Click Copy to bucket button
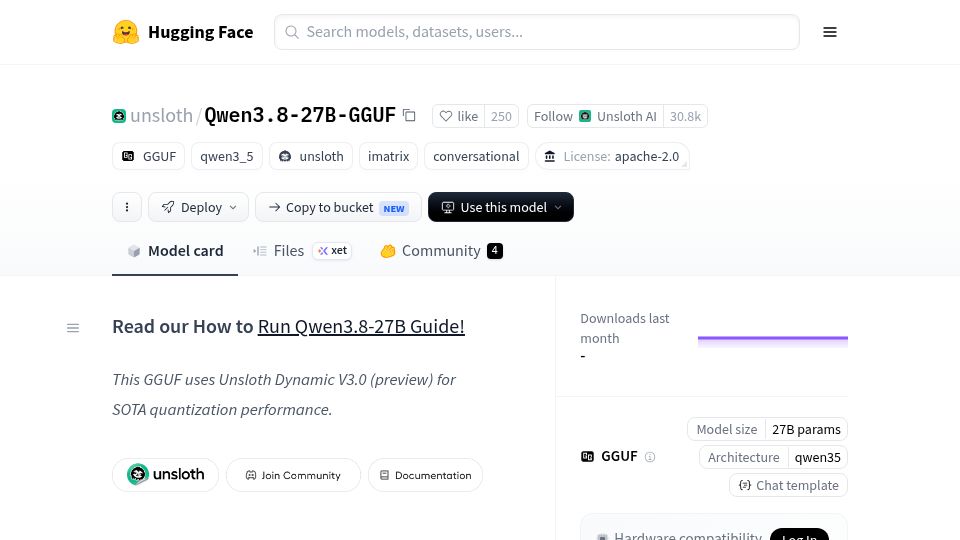This screenshot has height=540, width=960. click(338, 207)
